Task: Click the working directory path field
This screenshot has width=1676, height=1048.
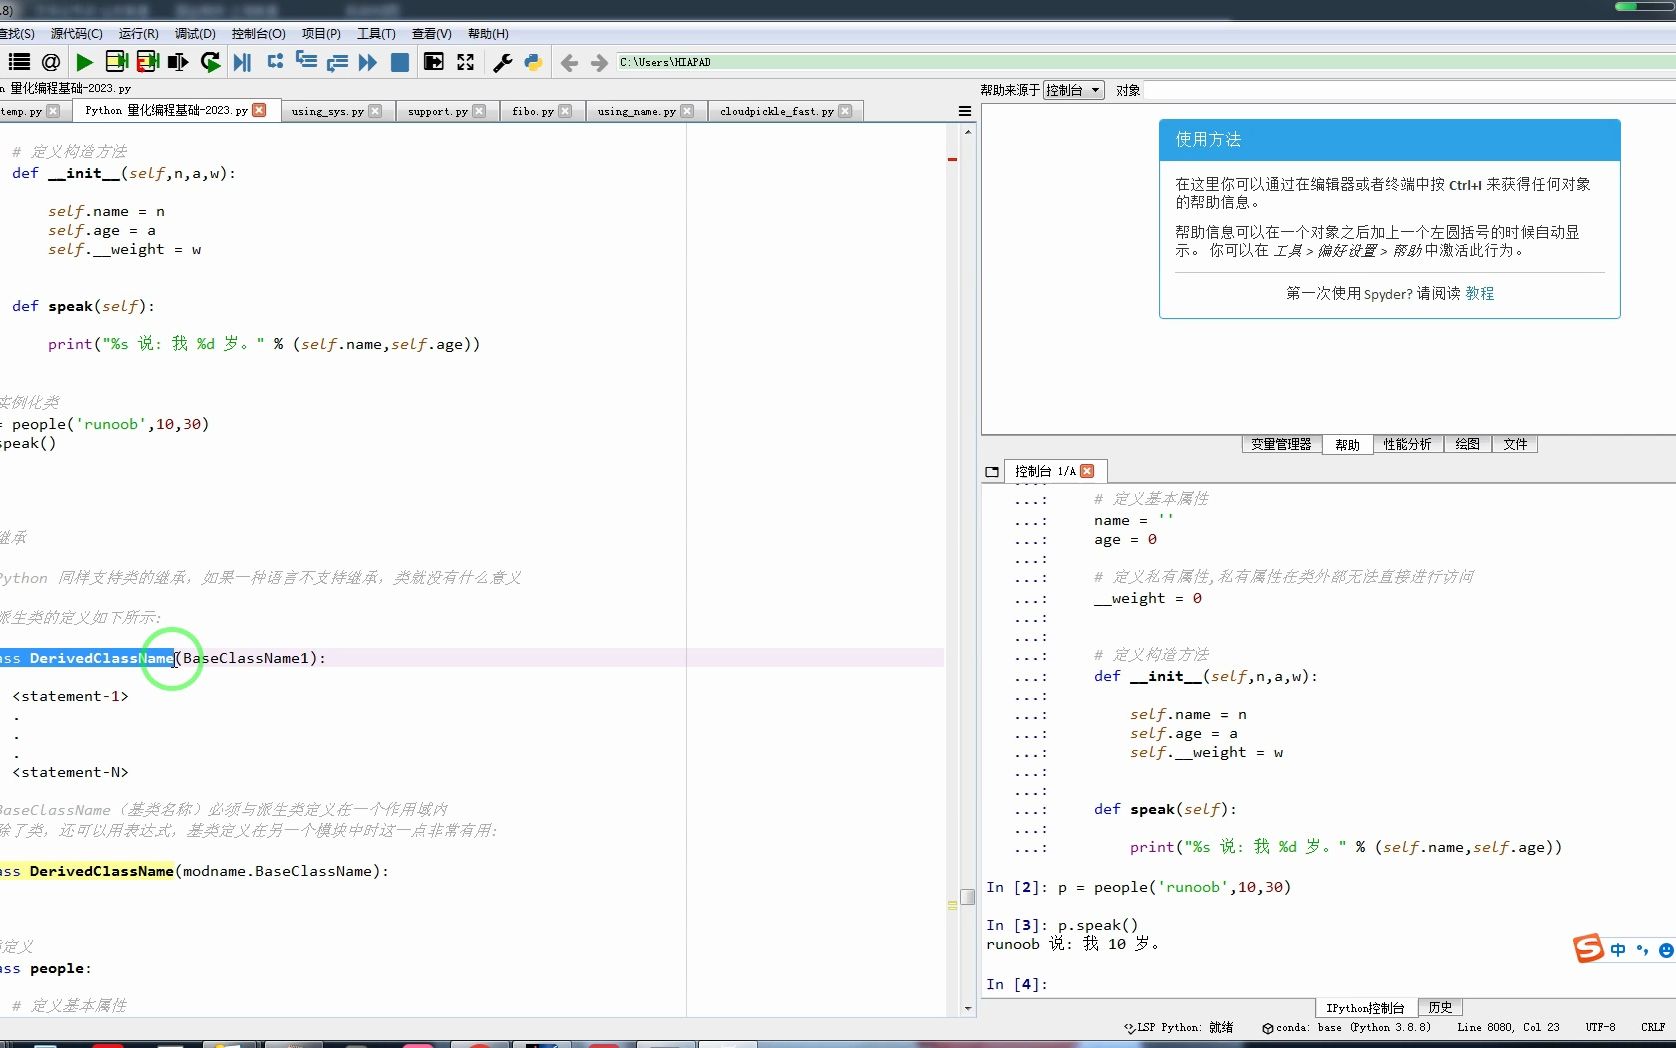Action: point(1145,62)
